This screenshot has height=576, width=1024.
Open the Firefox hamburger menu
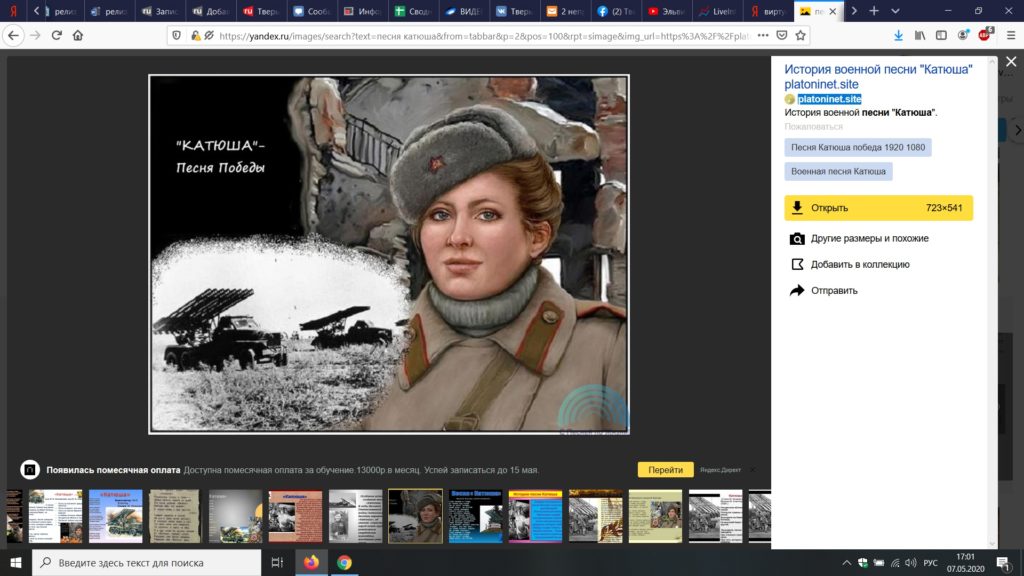click(1008, 35)
